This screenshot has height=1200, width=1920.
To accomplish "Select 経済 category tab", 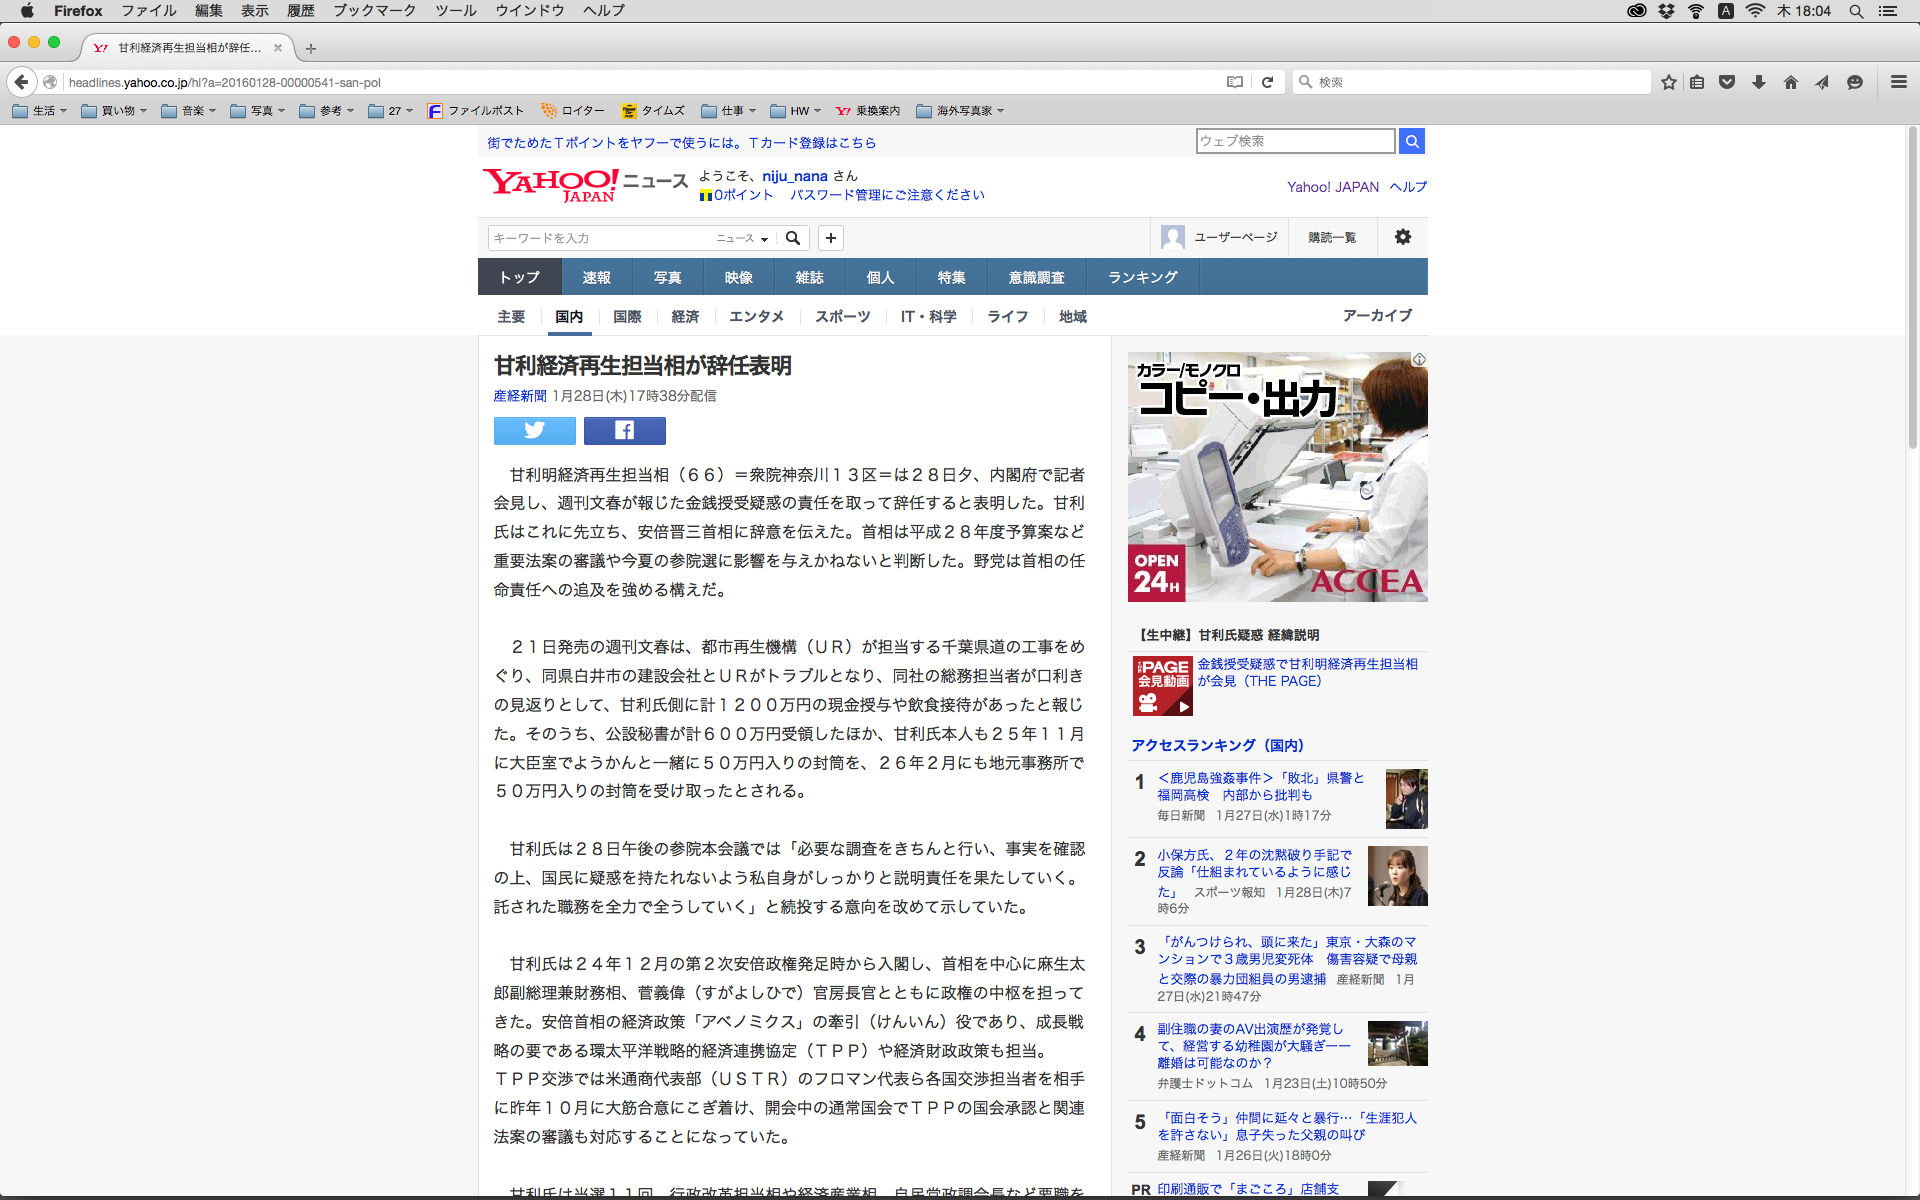I will pyautogui.click(x=685, y=316).
